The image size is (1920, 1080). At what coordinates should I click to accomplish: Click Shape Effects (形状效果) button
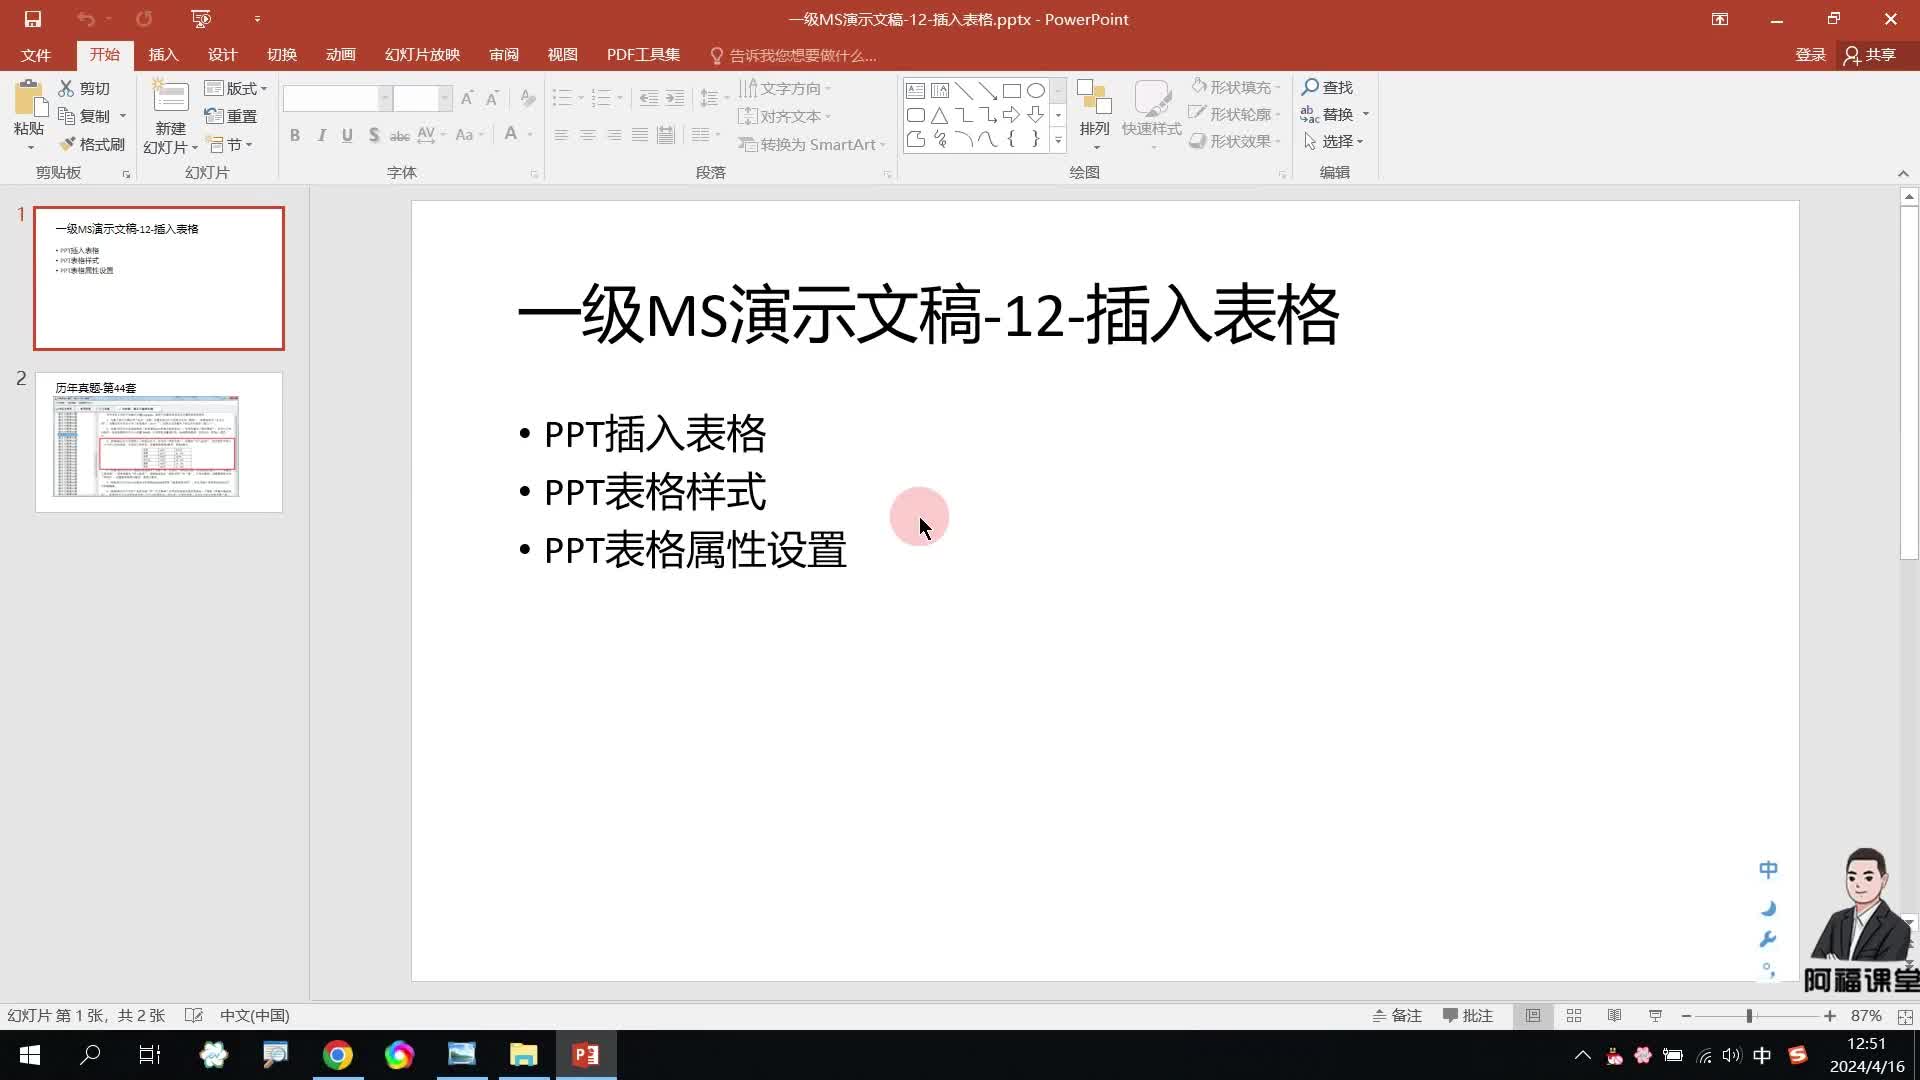[x=1235, y=141]
